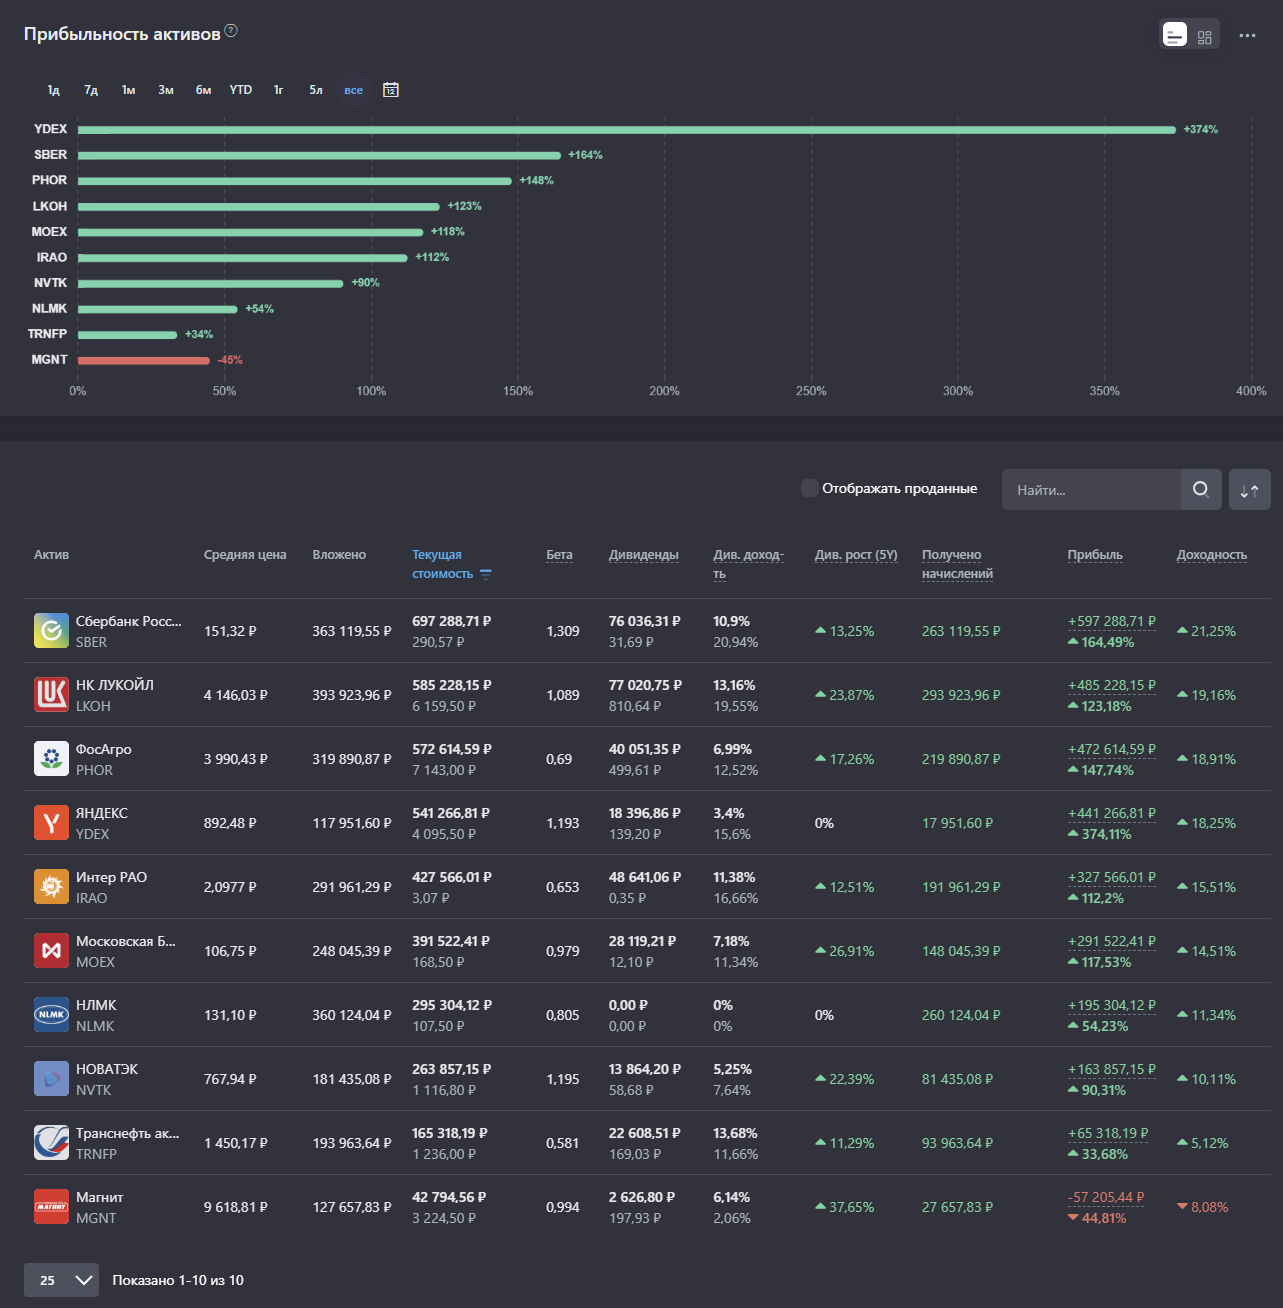Select the 1д period

click(x=53, y=90)
